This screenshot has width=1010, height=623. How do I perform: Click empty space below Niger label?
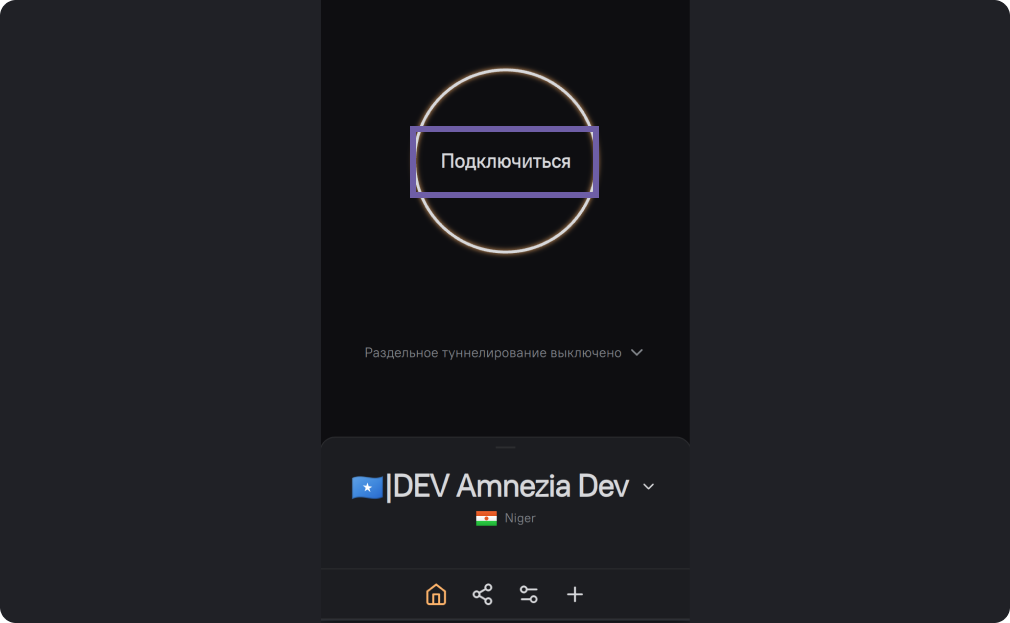tap(505, 547)
